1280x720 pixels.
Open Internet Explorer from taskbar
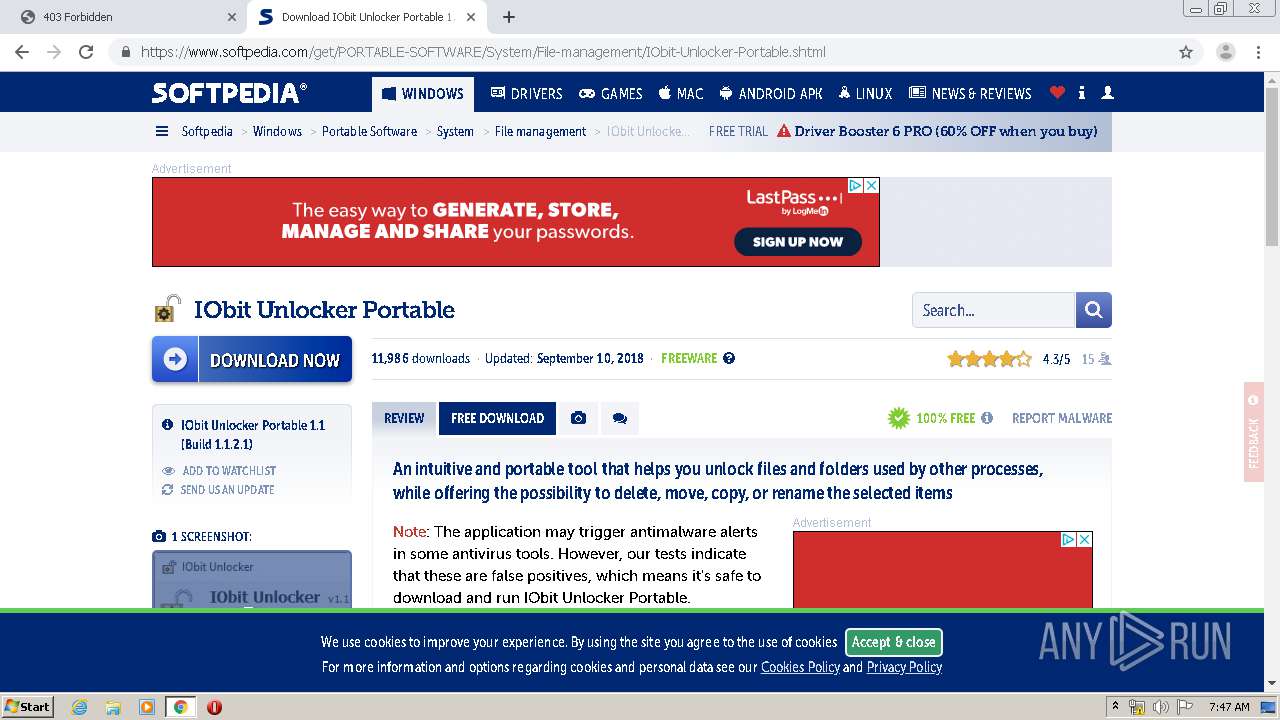[x=79, y=707]
